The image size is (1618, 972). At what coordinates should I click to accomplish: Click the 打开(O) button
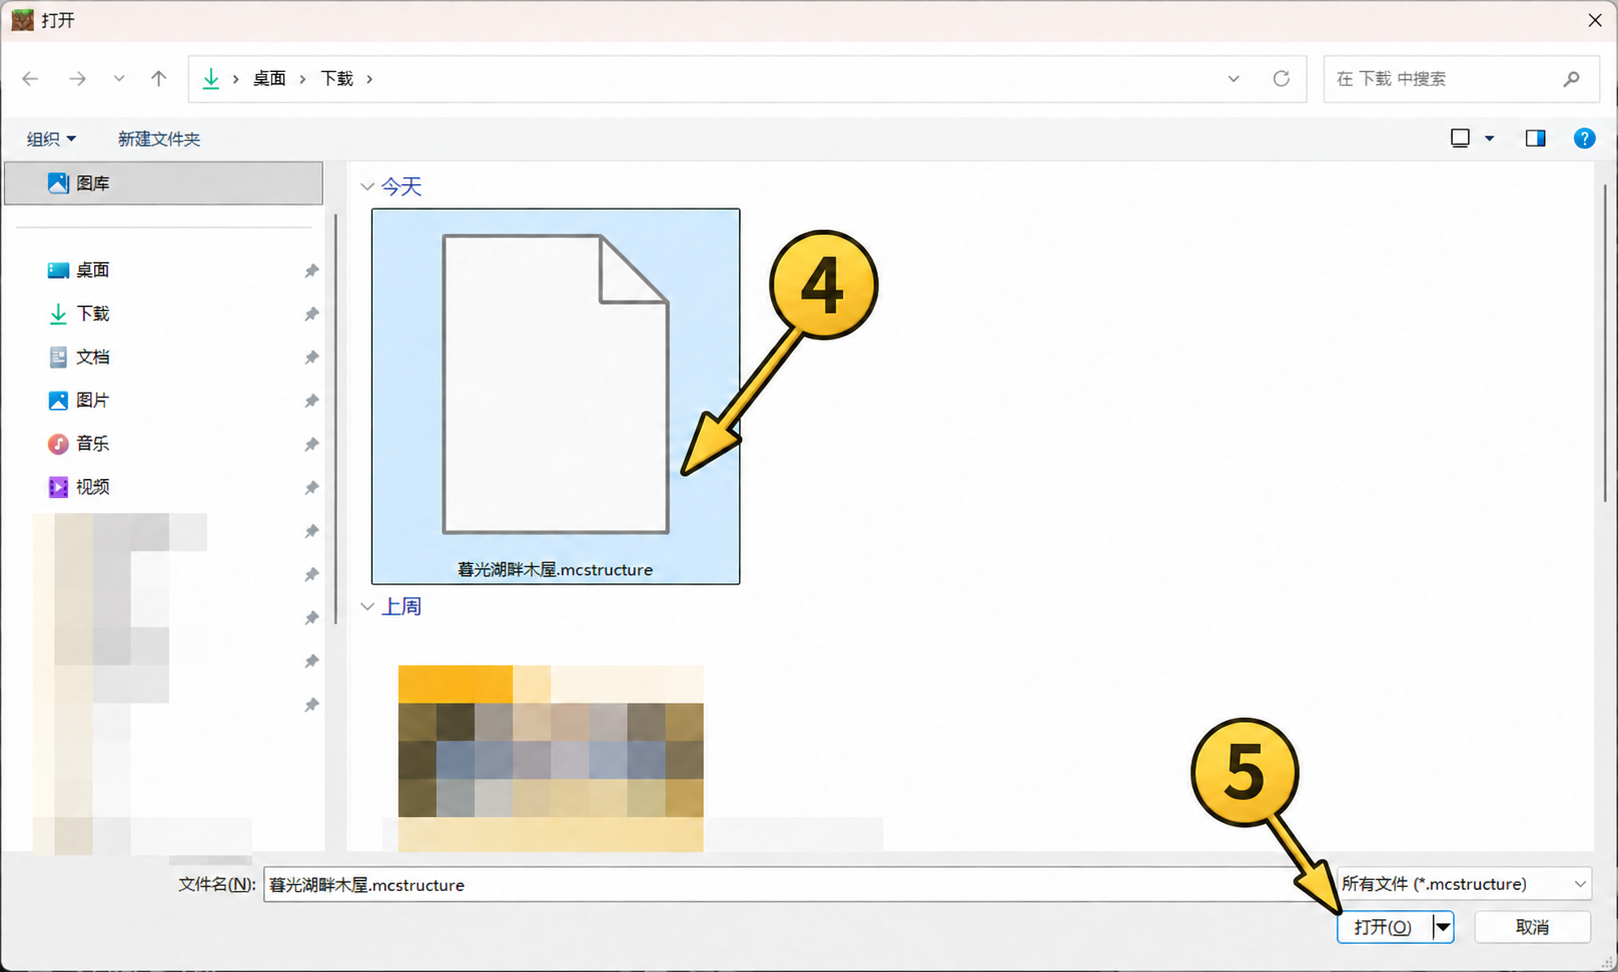point(1384,927)
